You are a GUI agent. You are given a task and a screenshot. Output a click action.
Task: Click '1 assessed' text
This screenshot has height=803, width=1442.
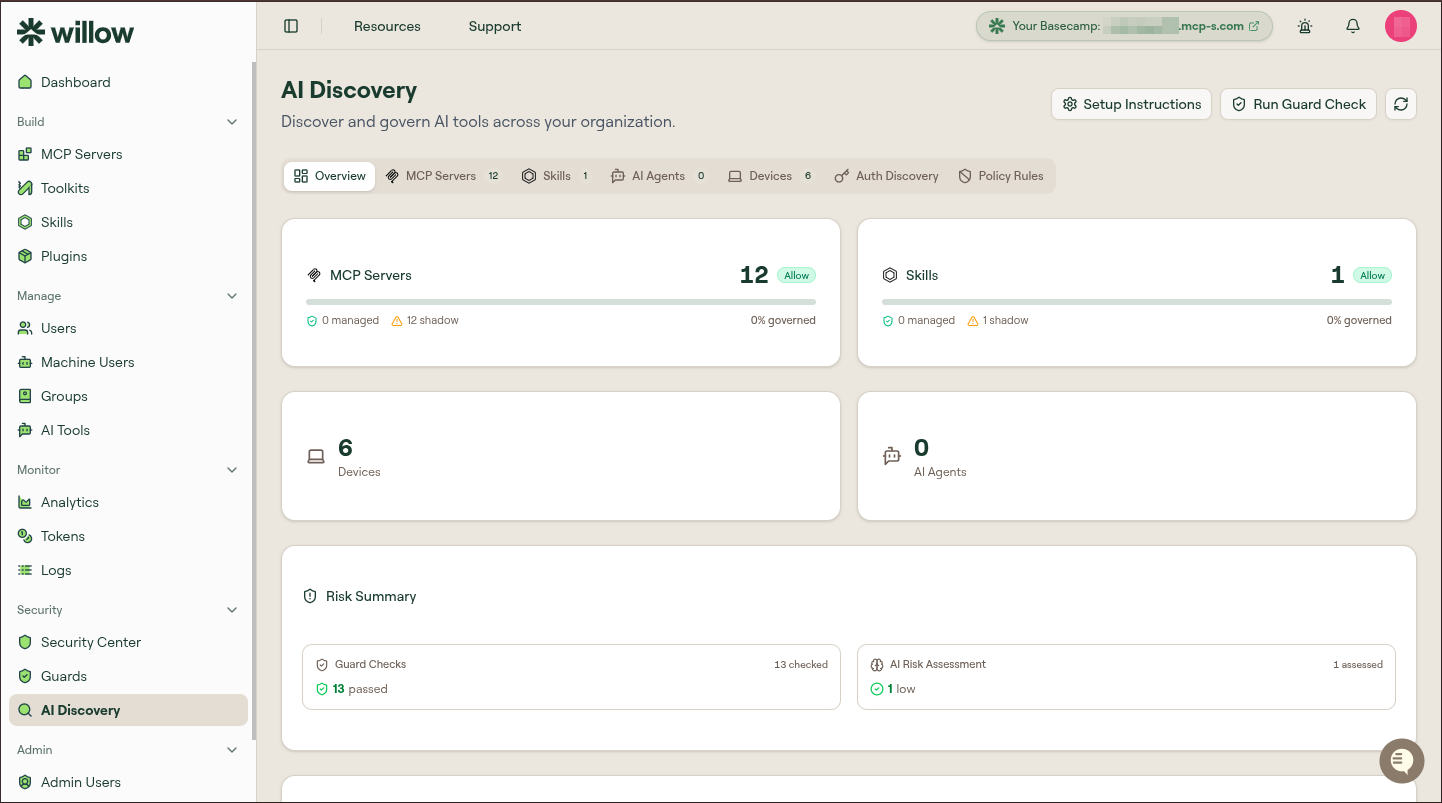pyautogui.click(x=1358, y=664)
